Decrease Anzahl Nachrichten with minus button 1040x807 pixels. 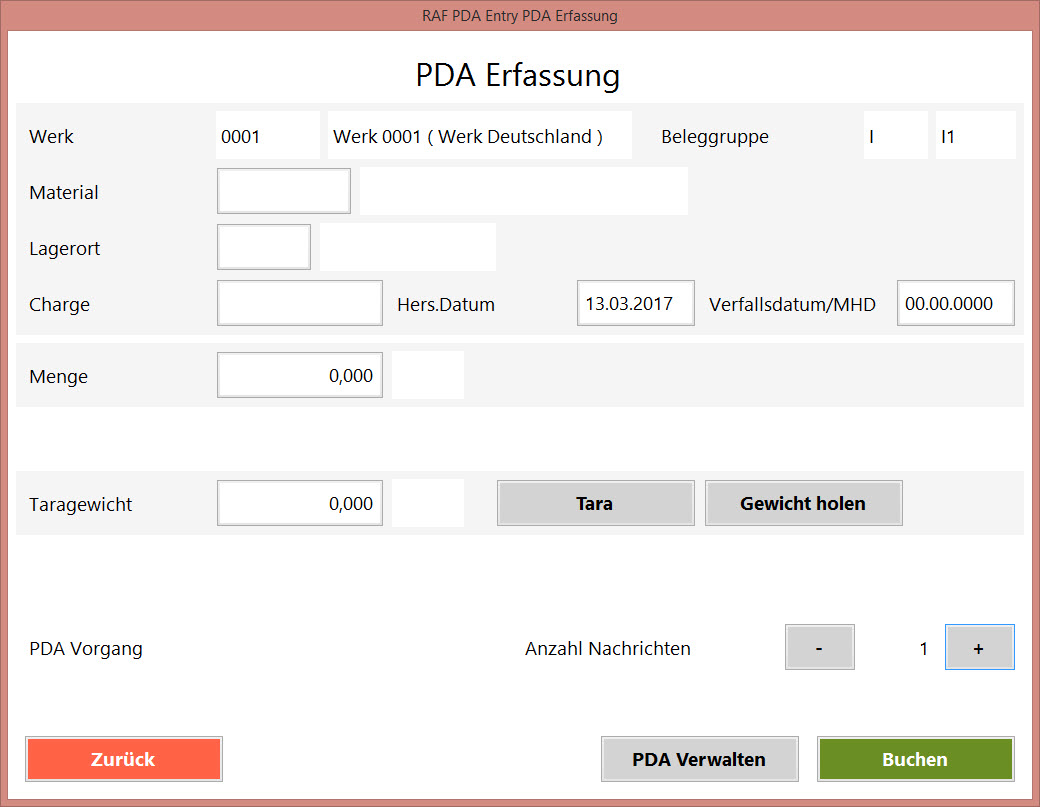click(819, 648)
